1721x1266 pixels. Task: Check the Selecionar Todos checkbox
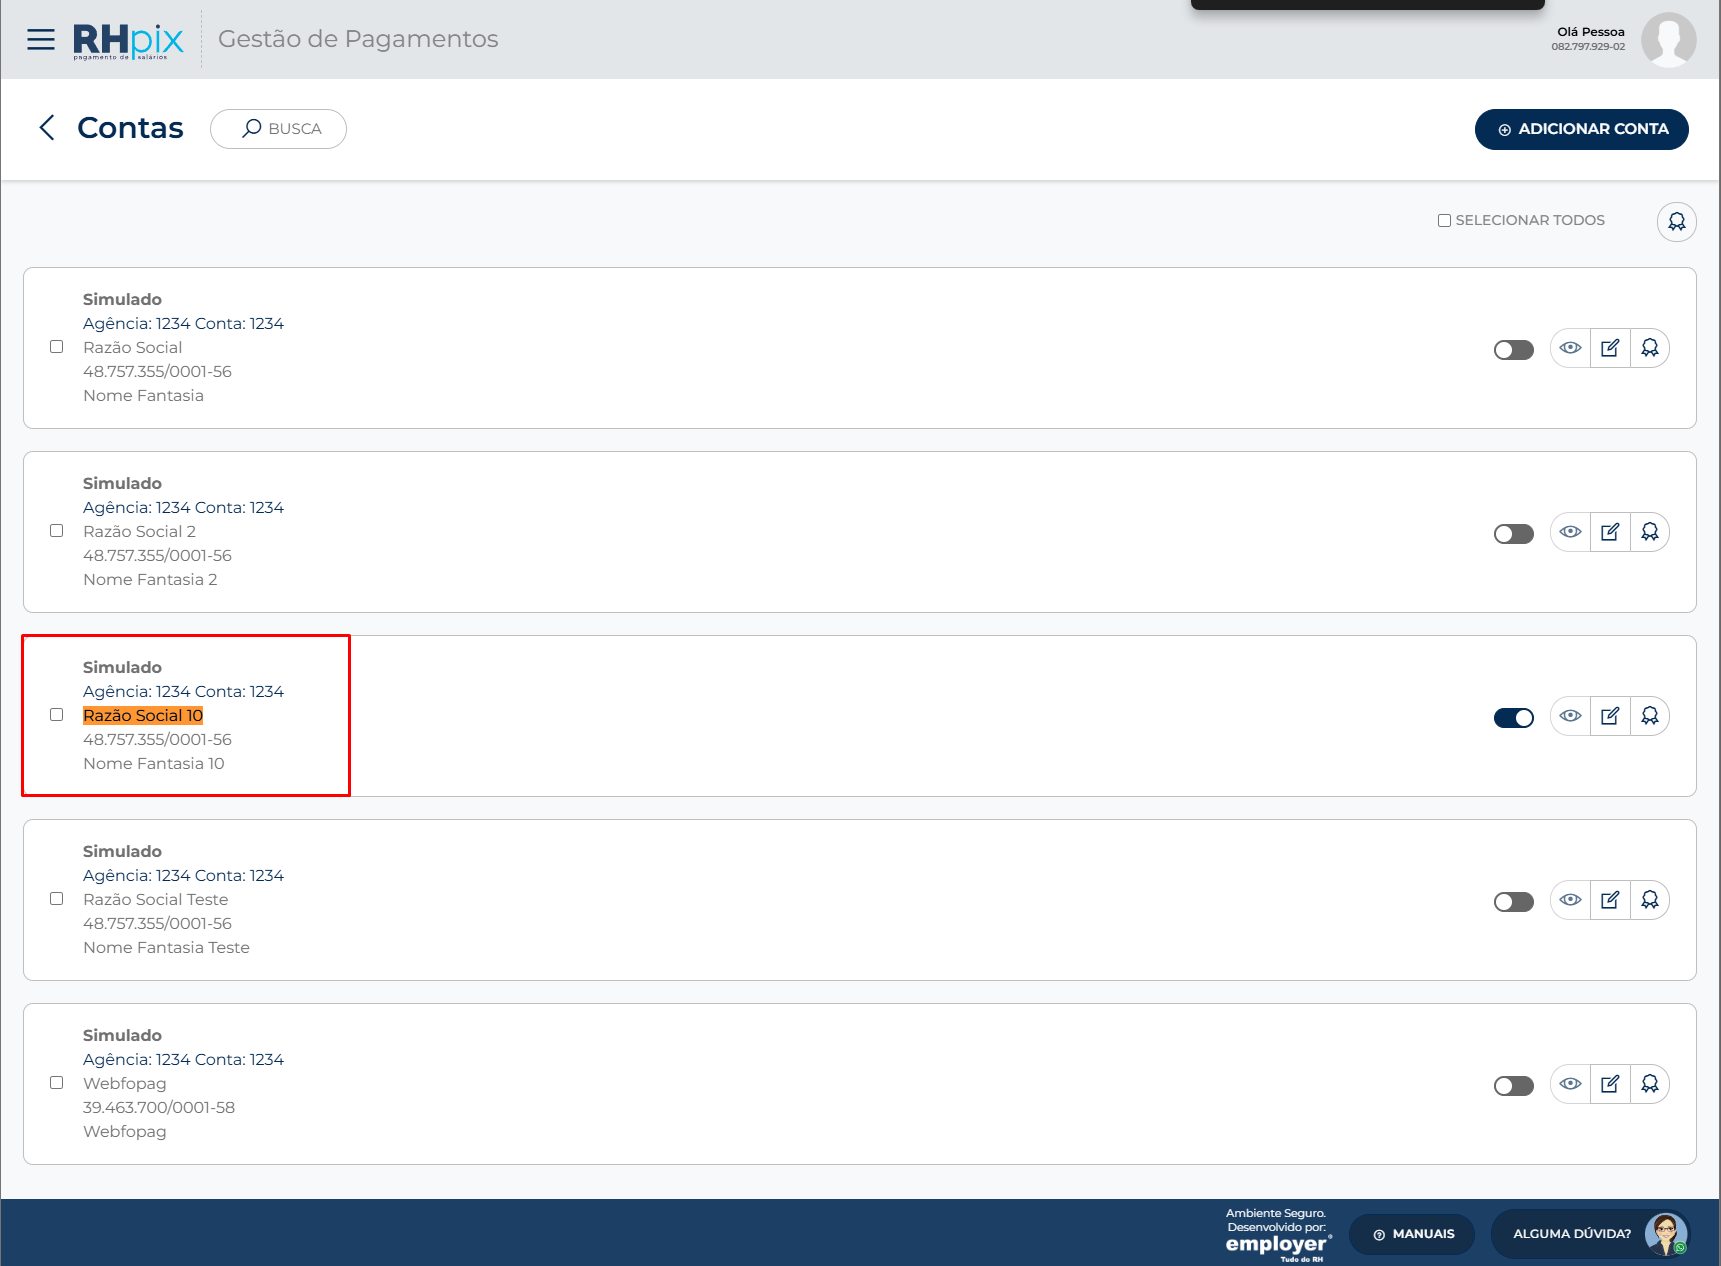1444,220
